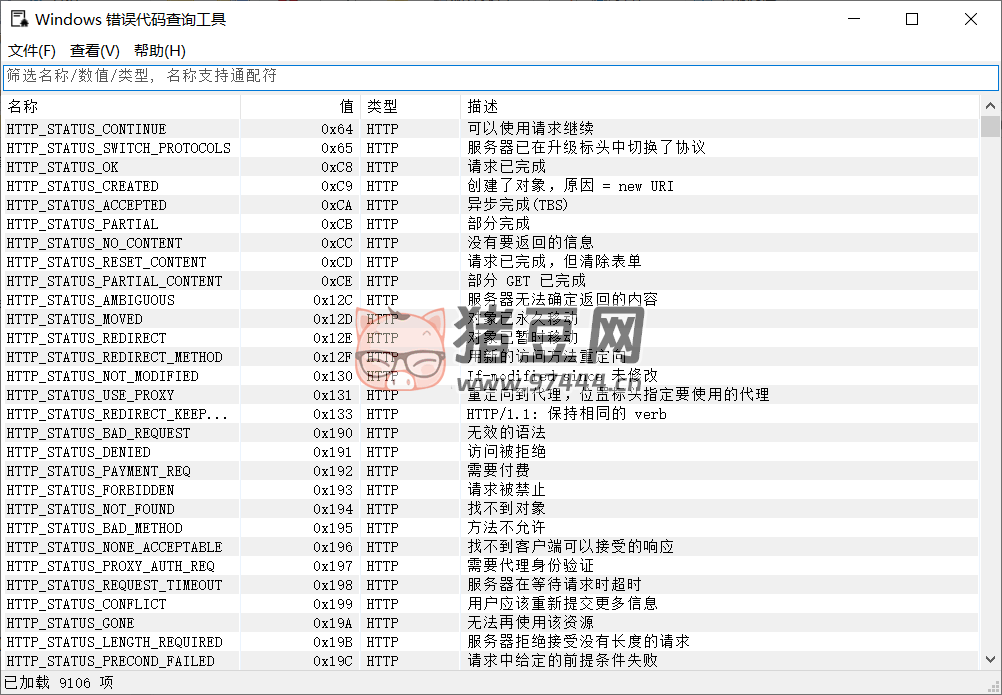Open the 文件(F) menu
This screenshot has height=695, width=1002.
pyautogui.click(x=31, y=50)
